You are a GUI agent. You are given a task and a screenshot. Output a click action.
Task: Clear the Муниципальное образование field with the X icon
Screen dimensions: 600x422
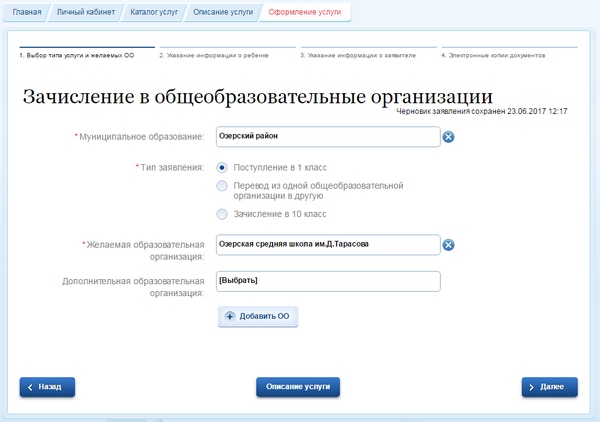coord(448,137)
